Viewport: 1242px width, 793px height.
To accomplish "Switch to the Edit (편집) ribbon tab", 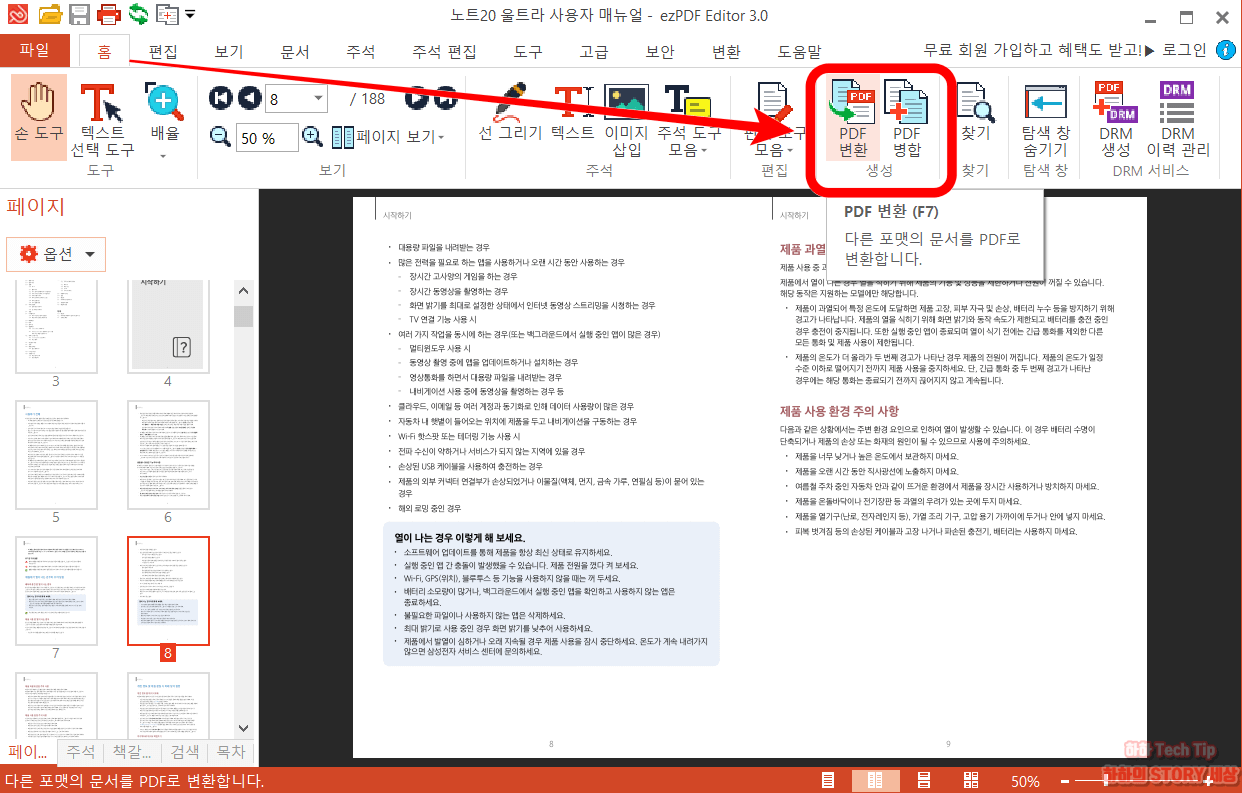I will pyautogui.click(x=163, y=51).
